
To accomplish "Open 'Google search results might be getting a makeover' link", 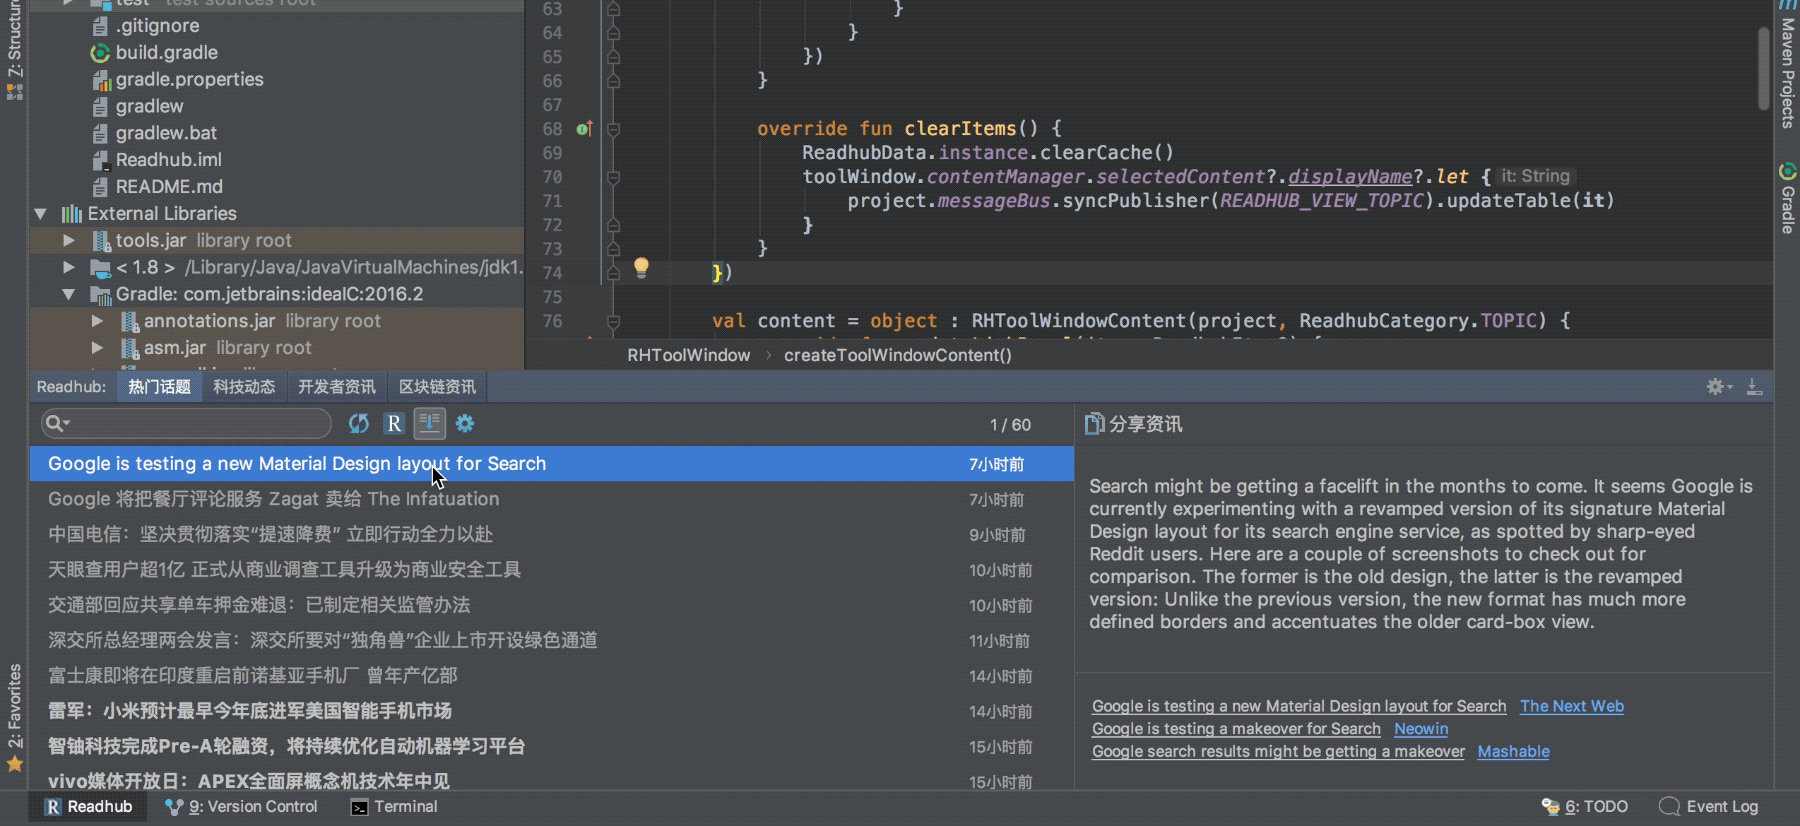I will click(1278, 752).
